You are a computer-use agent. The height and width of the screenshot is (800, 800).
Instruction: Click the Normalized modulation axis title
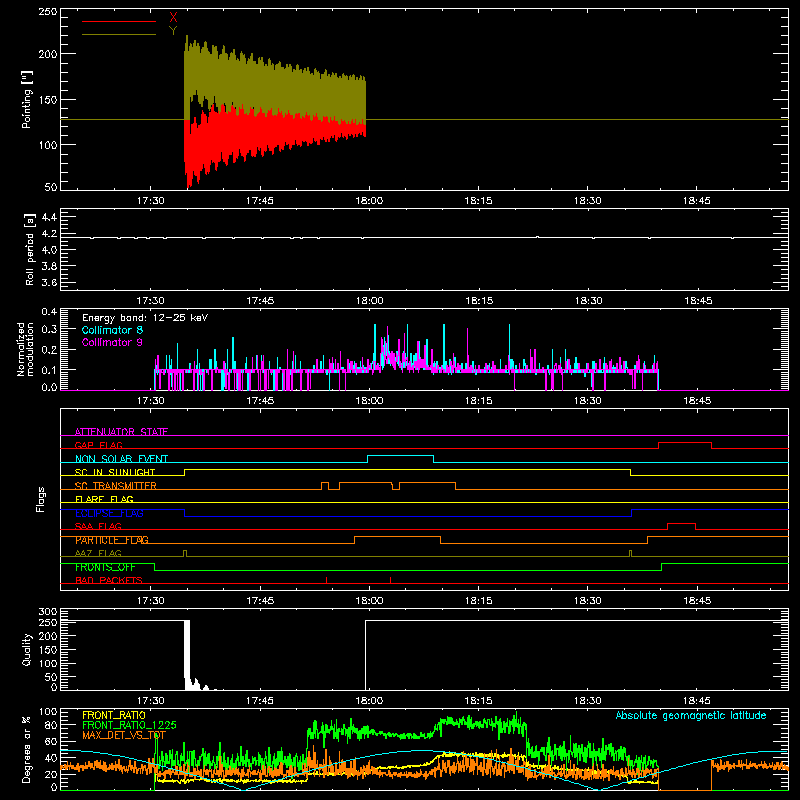coord(25,349)
